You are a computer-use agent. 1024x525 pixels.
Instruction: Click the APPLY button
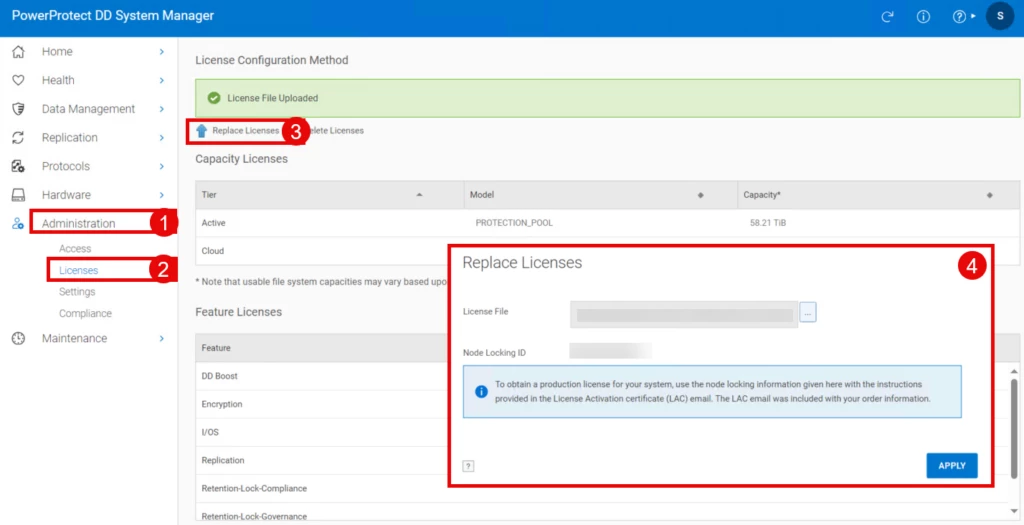coord(952,466)
